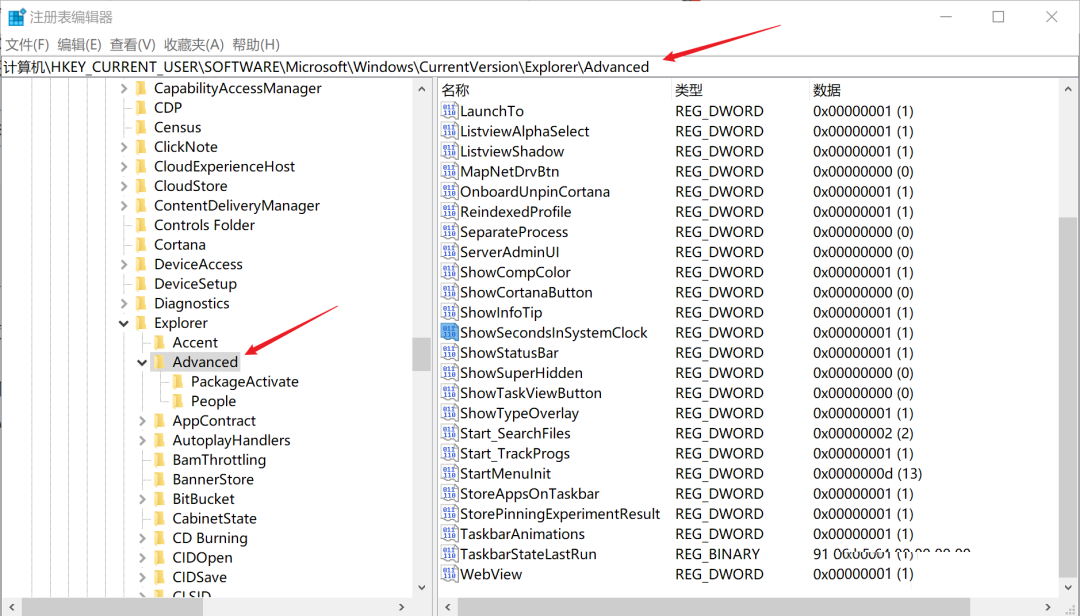Click the tree pane scroll-down arrow
Image resolution: width=1080 pixels, height=616 pixels.
coord(422,588)
